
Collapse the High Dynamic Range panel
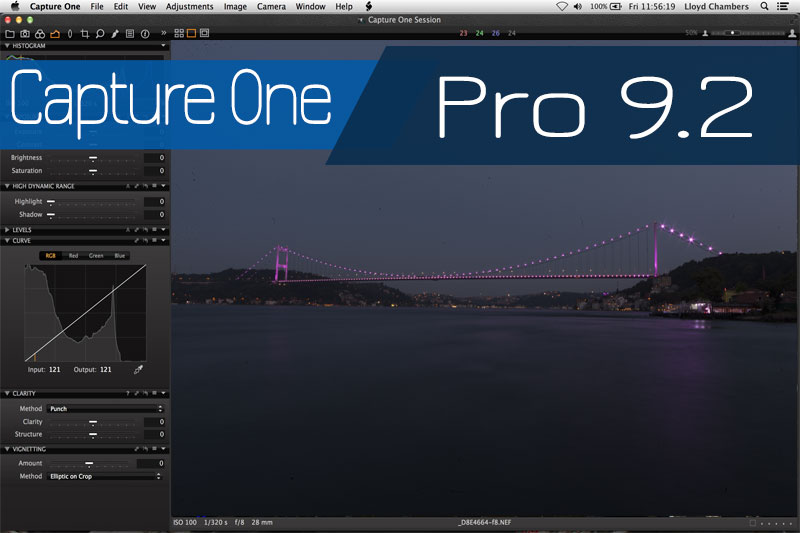click(7, 186)
